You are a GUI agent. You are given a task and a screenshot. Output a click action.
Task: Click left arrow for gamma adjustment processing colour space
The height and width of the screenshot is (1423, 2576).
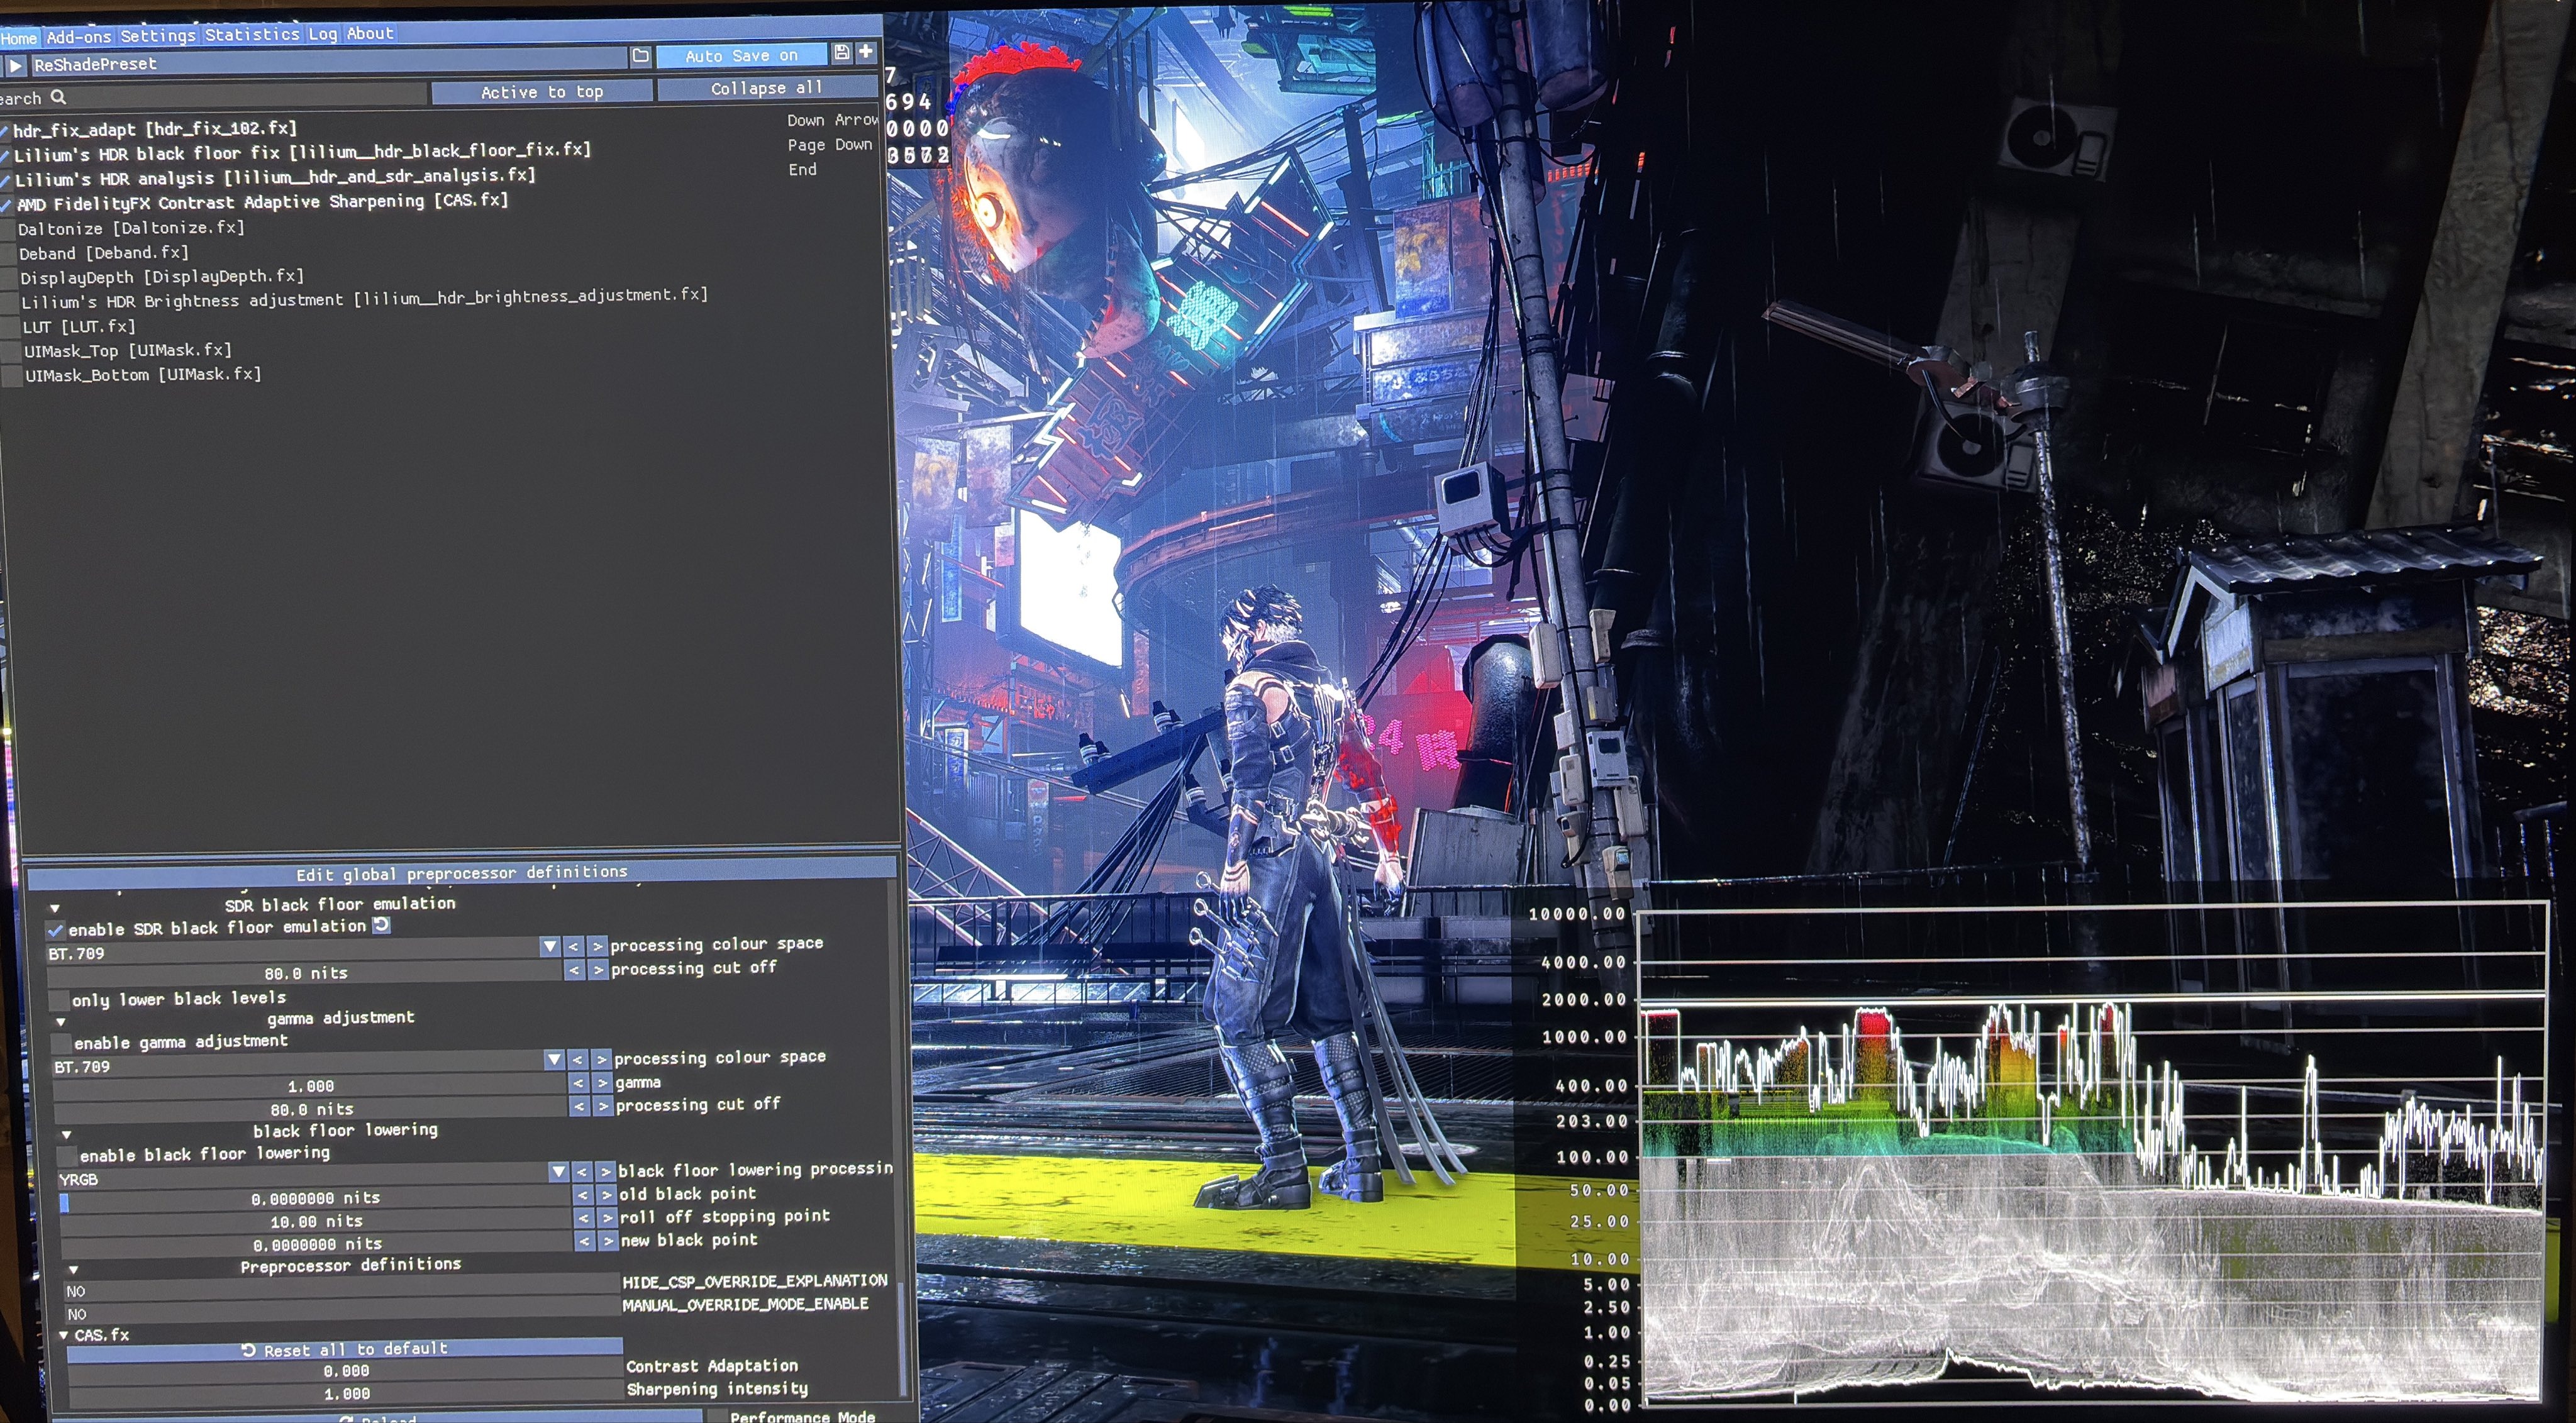coord(577,1059)
